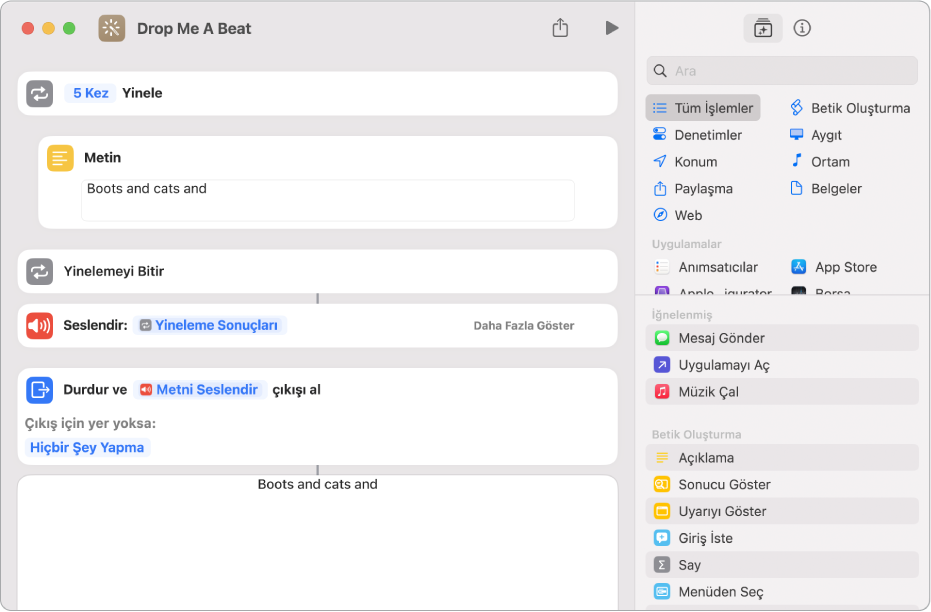Click the Drop Me A Beat title
This screenshot has height=612, width=931.
[194, 28]
